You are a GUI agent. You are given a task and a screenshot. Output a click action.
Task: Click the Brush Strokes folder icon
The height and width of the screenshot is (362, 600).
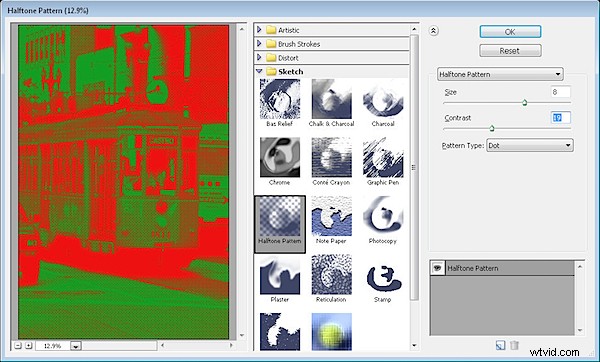coord(271,44)
